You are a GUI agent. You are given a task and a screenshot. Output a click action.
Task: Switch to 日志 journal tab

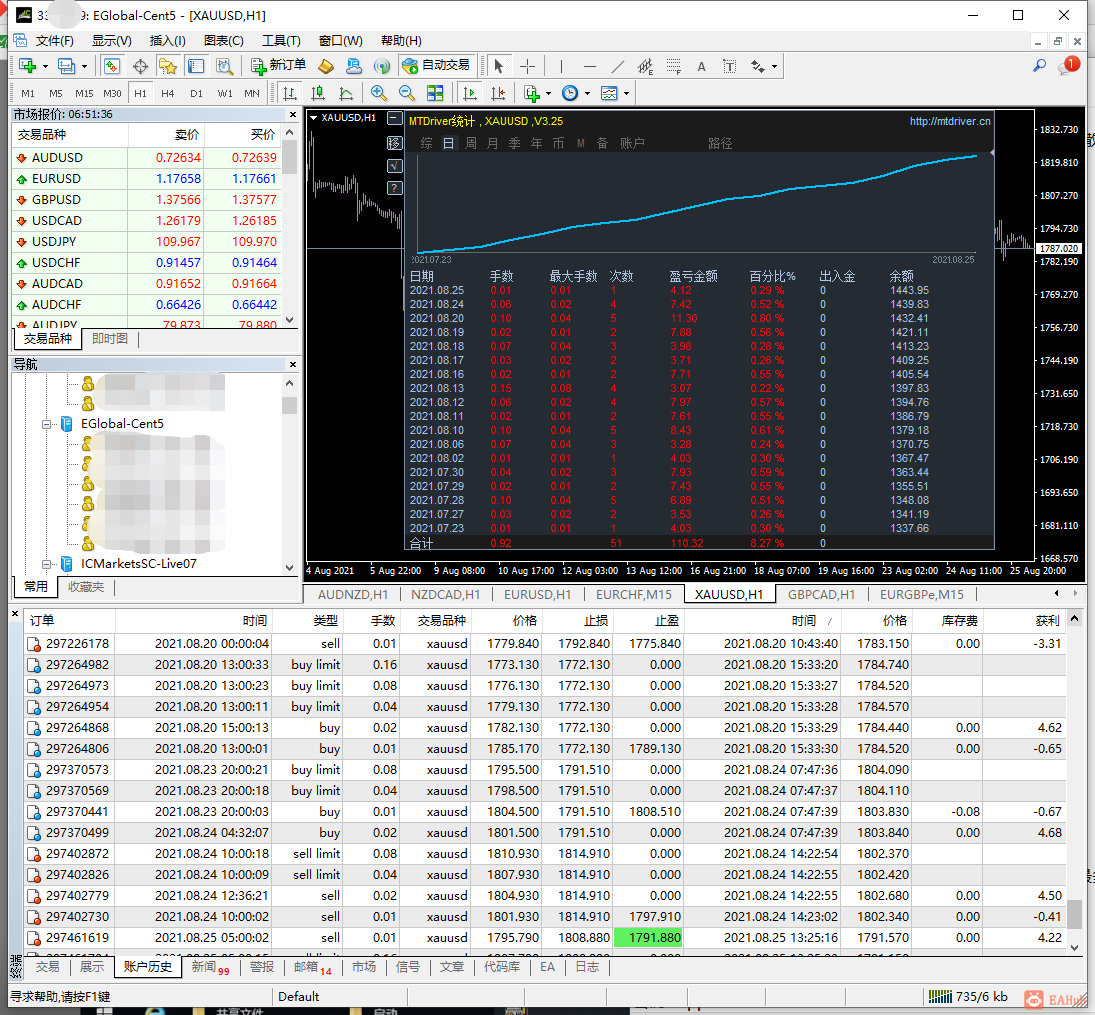click(587, 967)
